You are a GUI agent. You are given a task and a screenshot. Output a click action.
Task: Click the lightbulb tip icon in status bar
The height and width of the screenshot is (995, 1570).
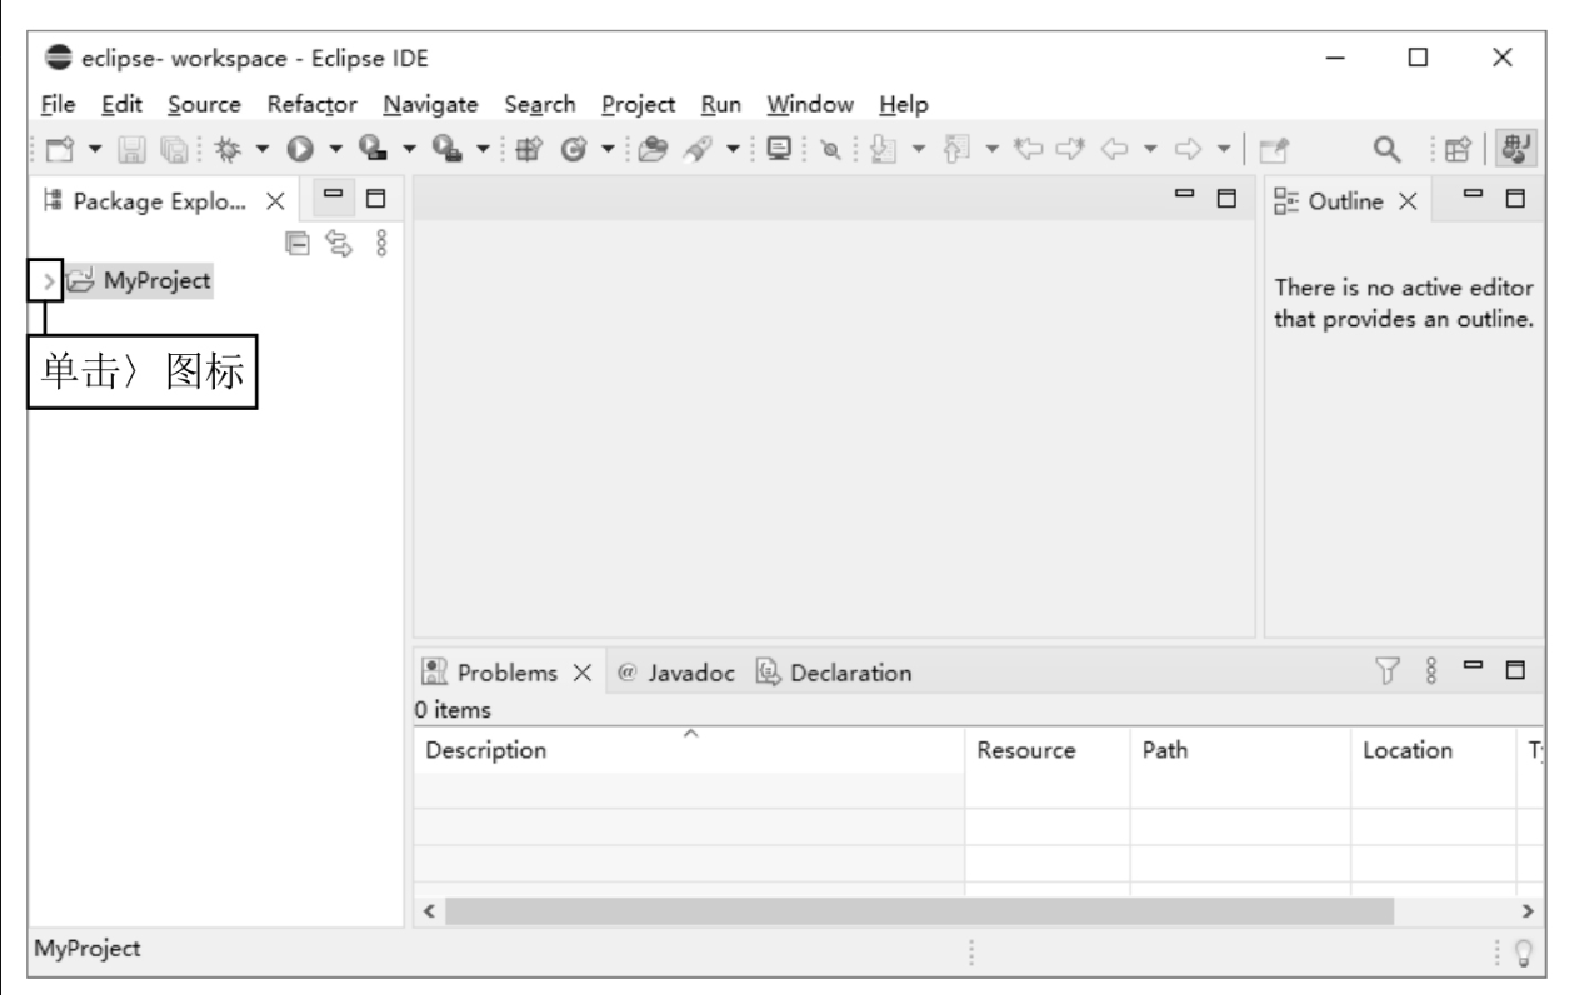point(1523,953)
